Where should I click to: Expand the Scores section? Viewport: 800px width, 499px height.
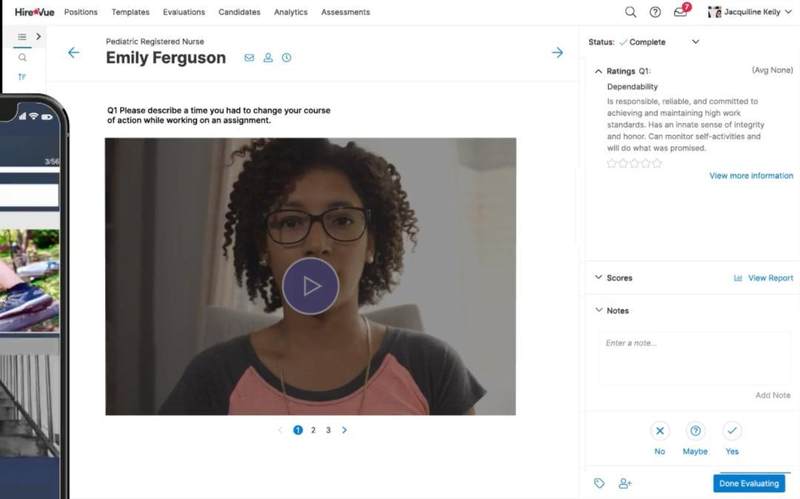click(x=598, y=278)
